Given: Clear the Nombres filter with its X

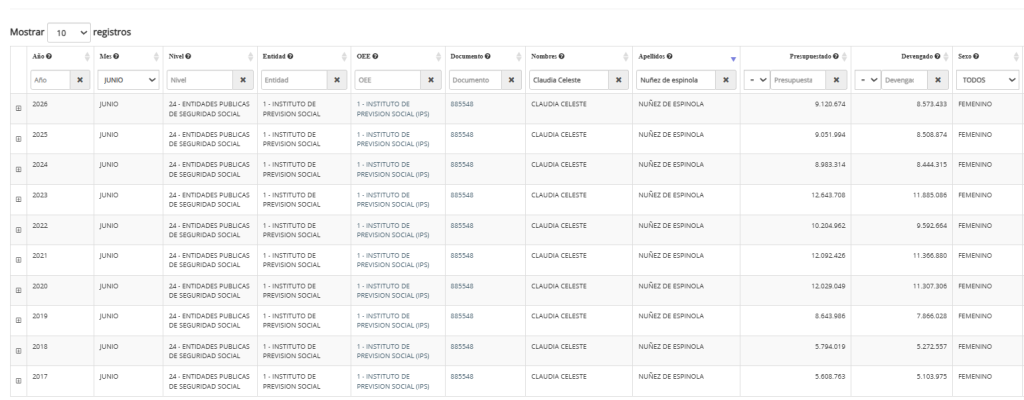Looking at the screenshot, I should point(618,80).
